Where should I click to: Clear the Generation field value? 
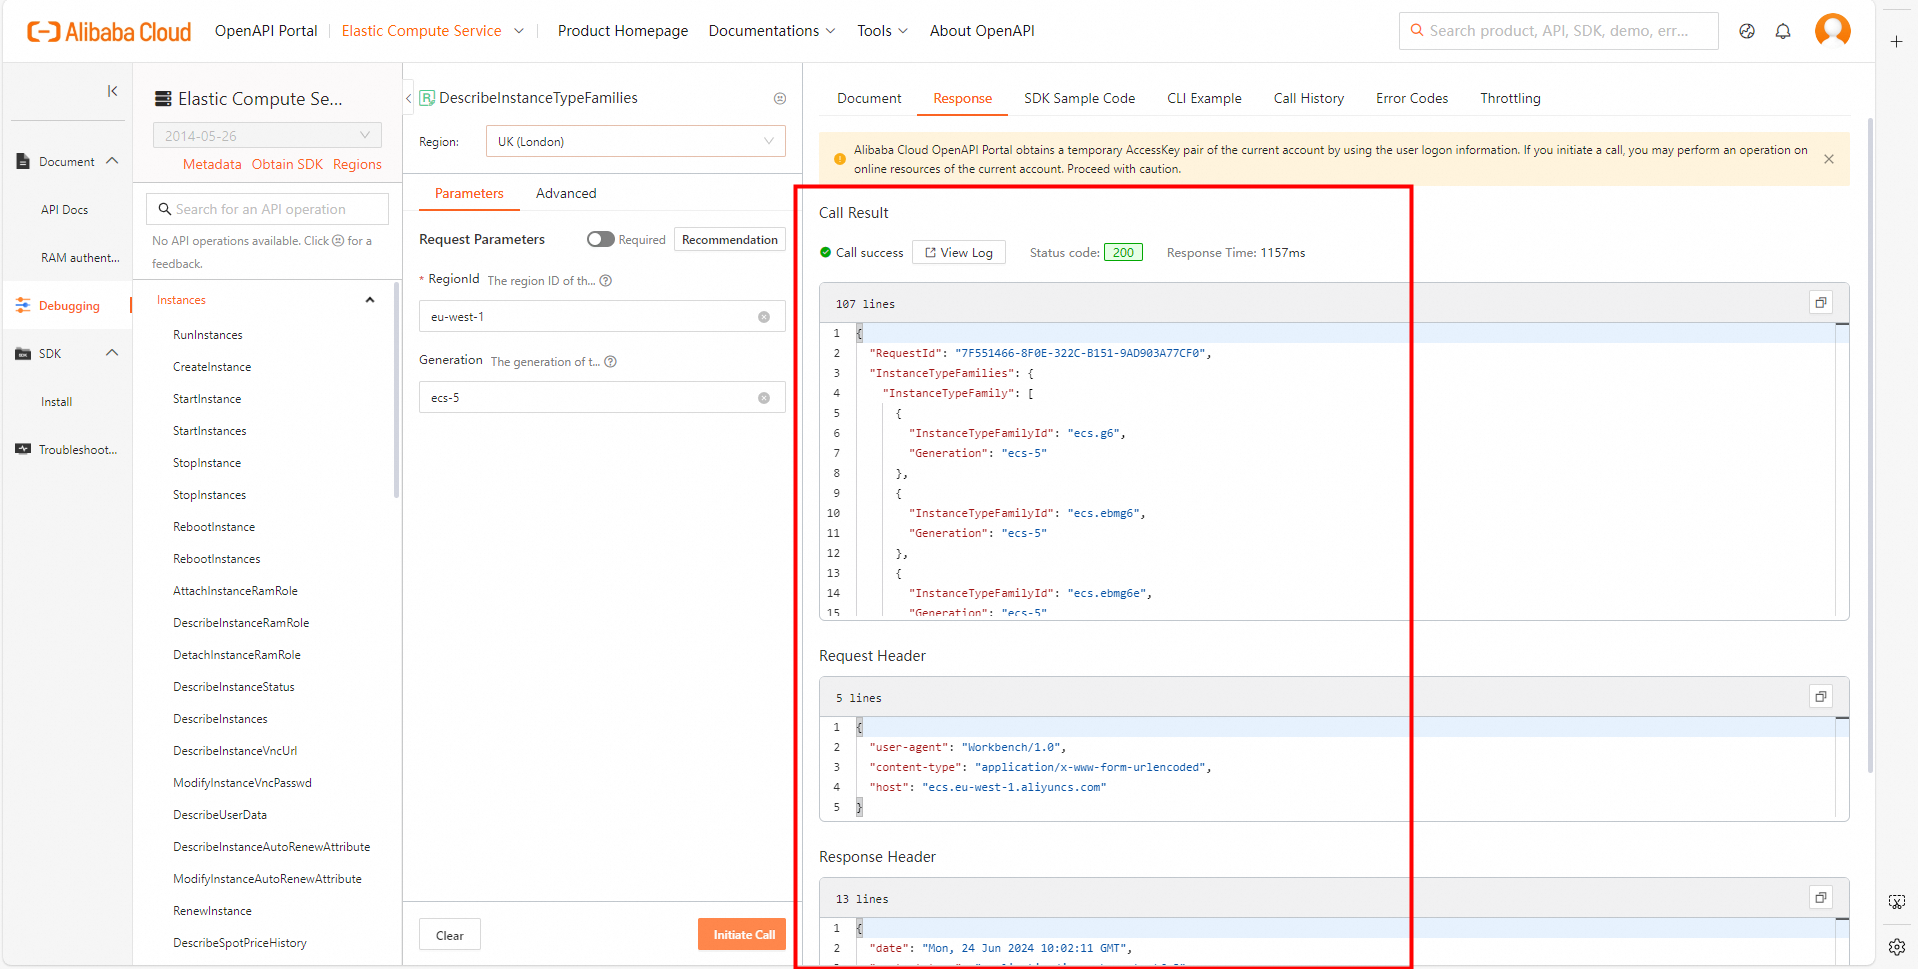tap(764, 398)
